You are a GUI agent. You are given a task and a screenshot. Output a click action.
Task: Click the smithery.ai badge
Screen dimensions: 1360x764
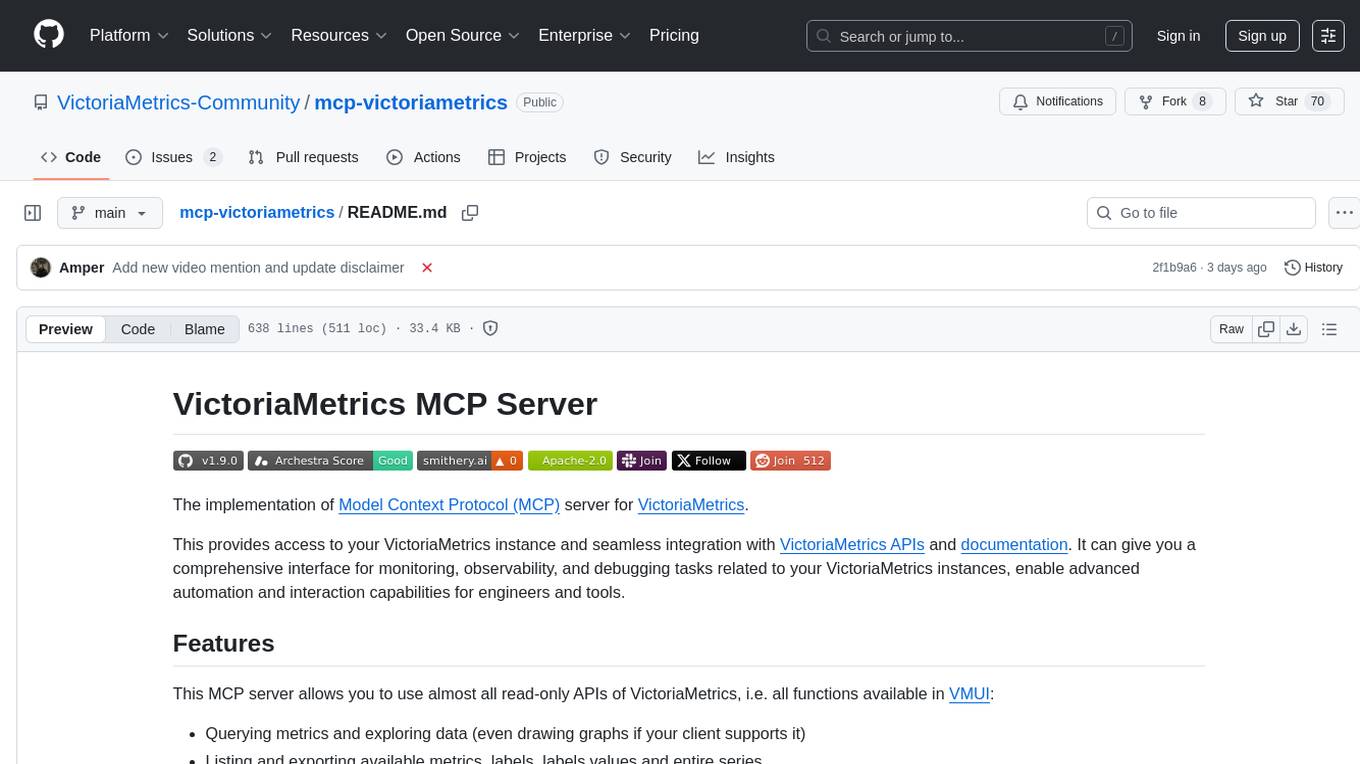point(470,461)
